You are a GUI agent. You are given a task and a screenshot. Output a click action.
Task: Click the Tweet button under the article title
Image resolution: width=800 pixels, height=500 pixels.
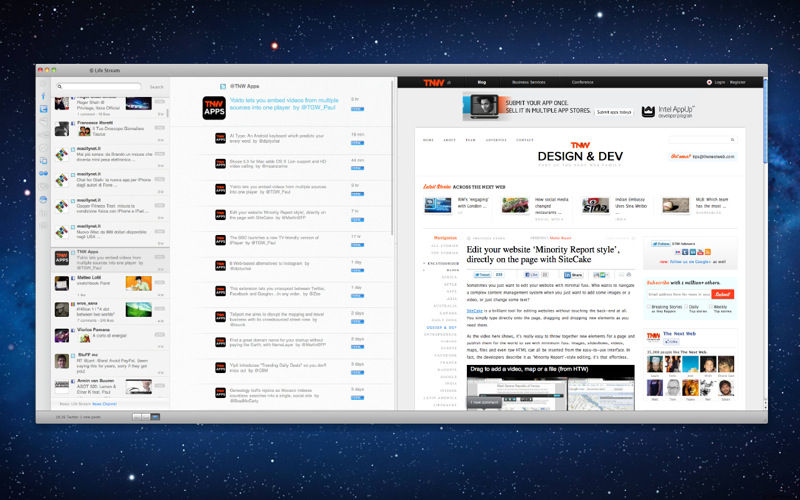point(483,275)
